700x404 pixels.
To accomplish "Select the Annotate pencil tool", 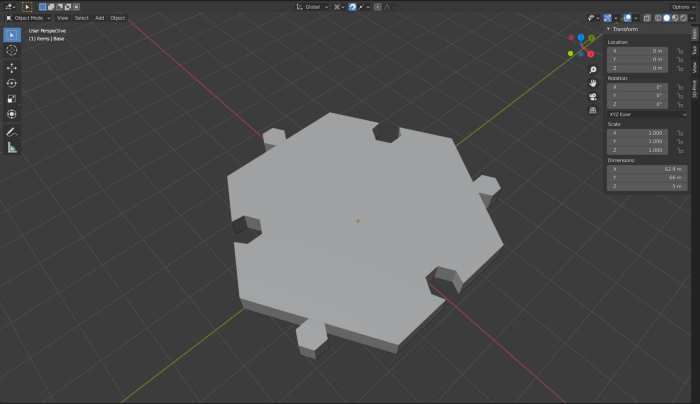I will (x=12, y=132).
